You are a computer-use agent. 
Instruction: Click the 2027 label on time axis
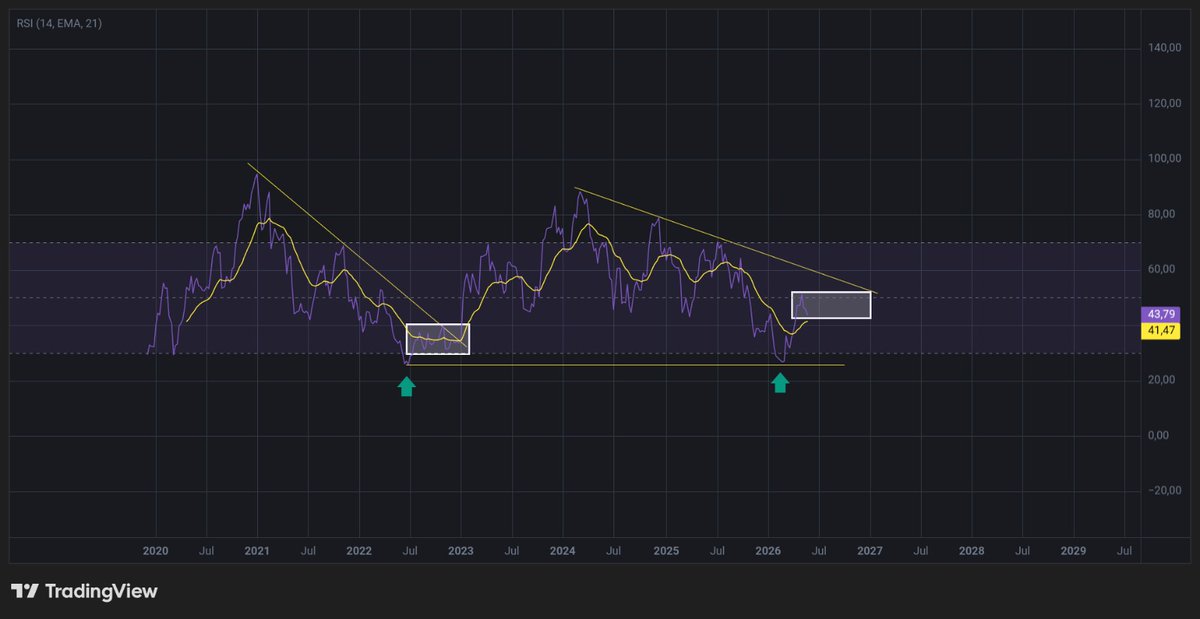pyautogui.click(x=870, y=551)
